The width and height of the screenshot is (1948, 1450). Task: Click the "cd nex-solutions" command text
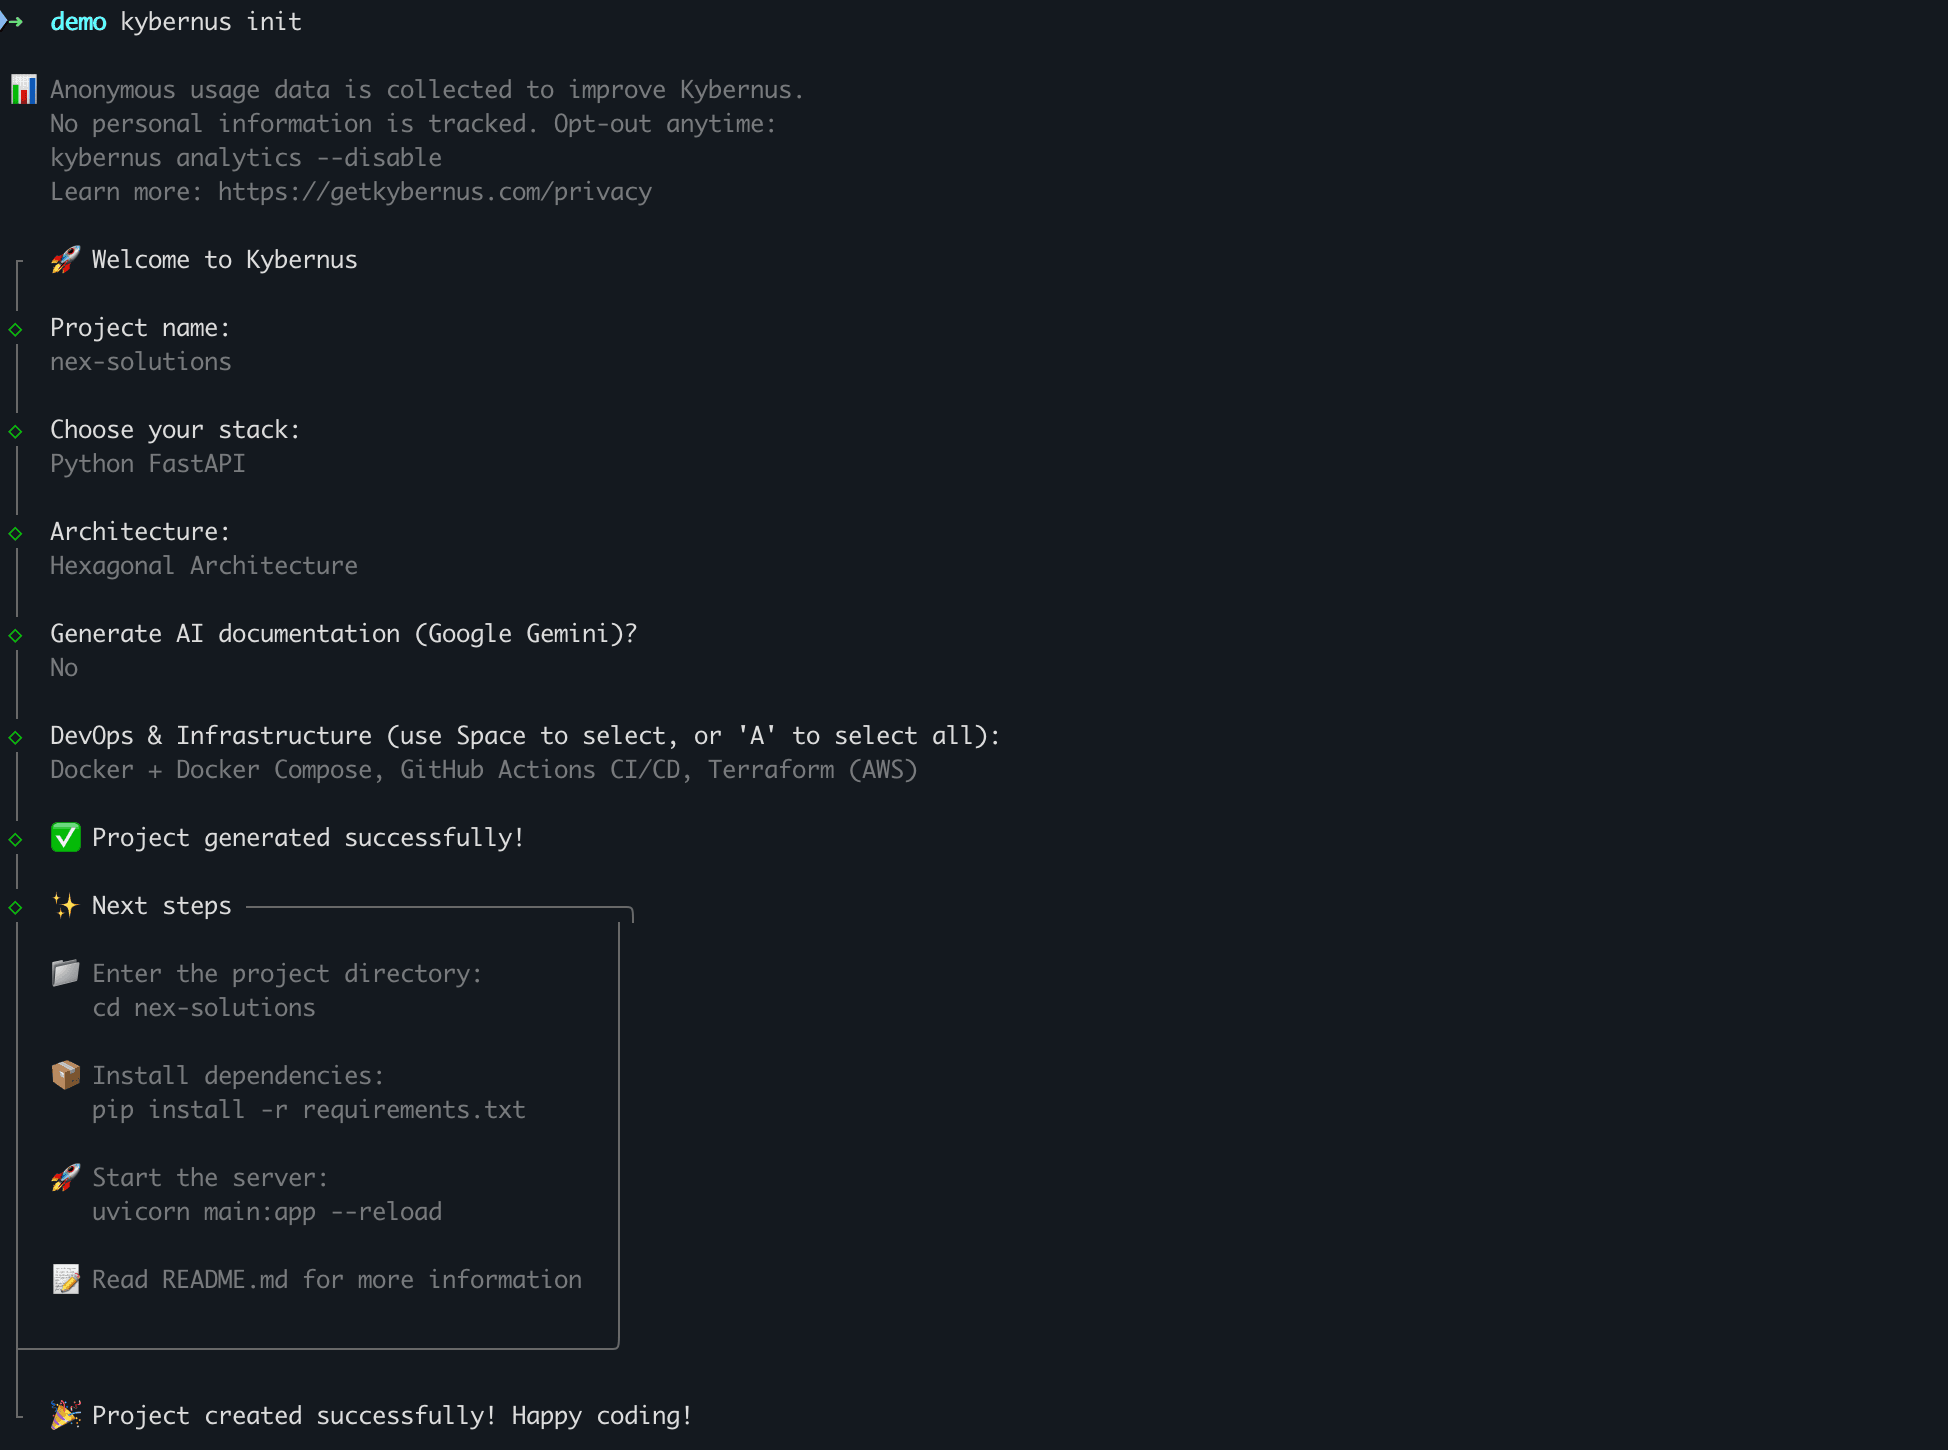click(x=203, y=1008)
